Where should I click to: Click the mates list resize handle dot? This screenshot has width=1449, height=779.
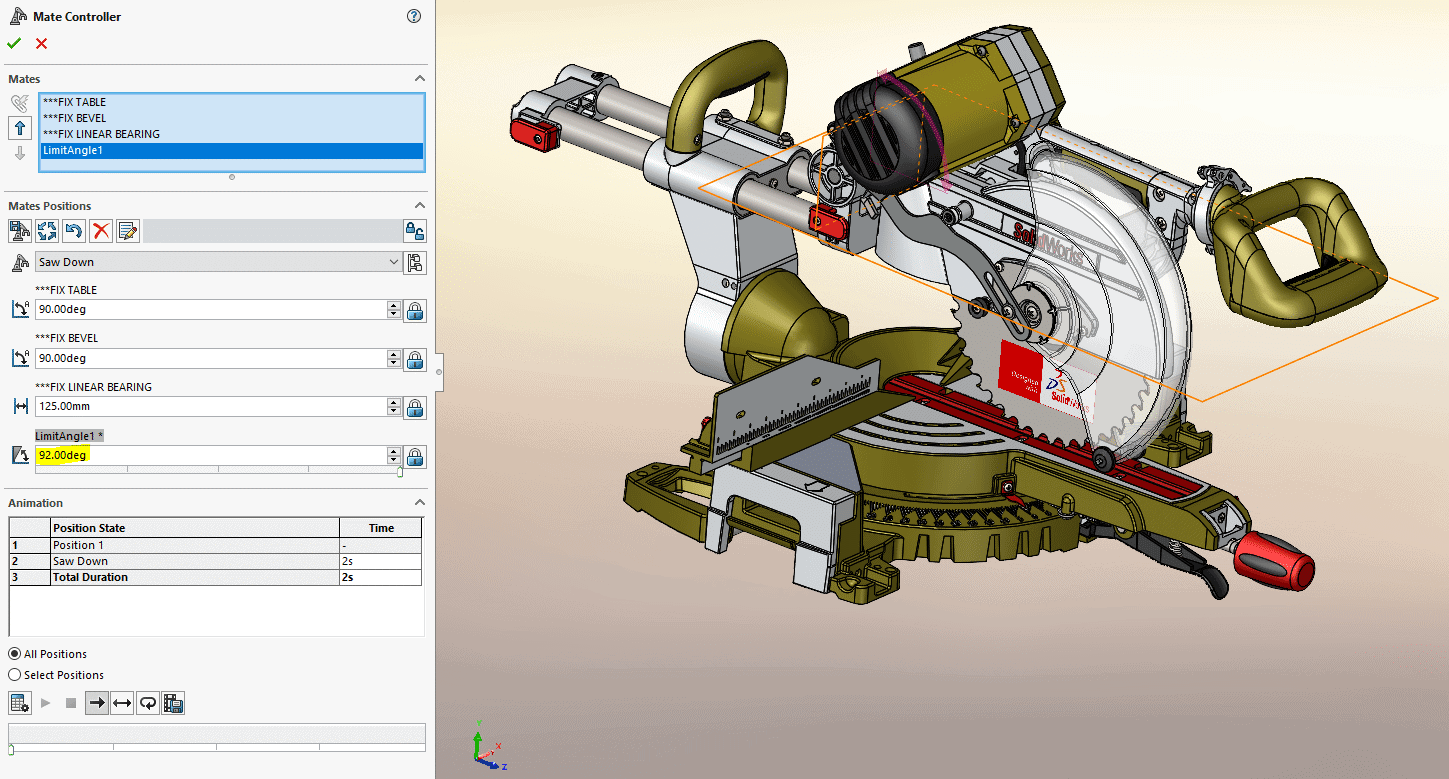coord(232,177)
